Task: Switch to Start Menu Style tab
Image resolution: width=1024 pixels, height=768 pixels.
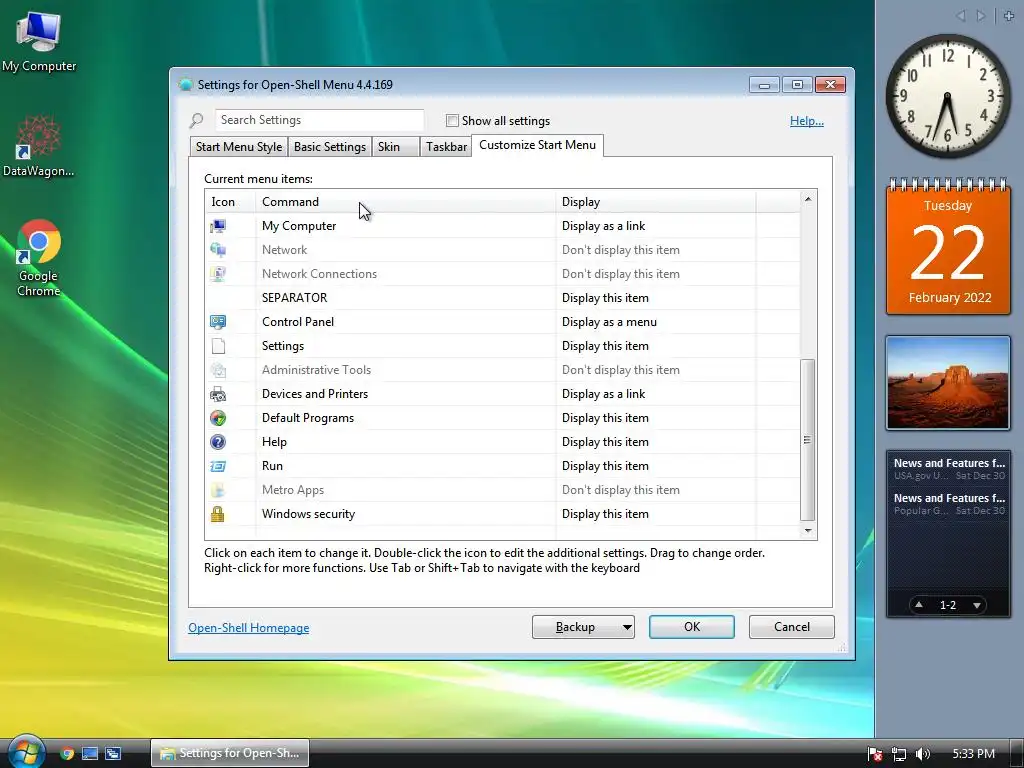Action: tap(239, 147)
